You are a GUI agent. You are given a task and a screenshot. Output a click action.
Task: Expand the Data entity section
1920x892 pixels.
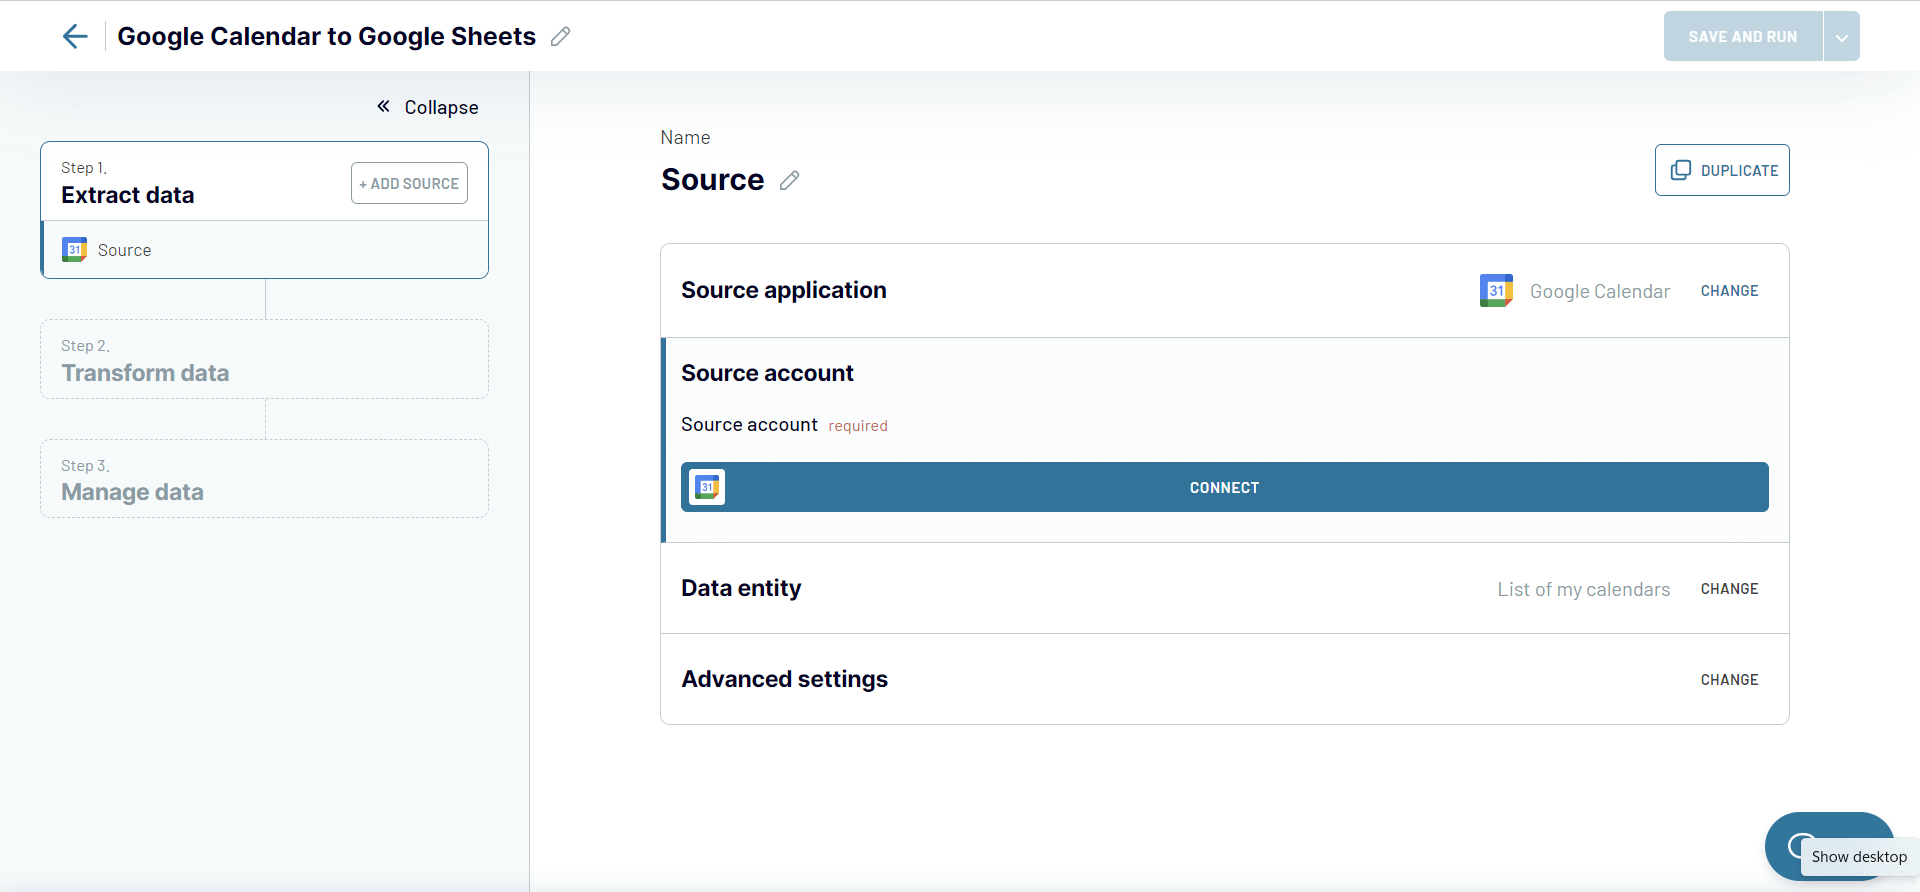click(741, 588)
